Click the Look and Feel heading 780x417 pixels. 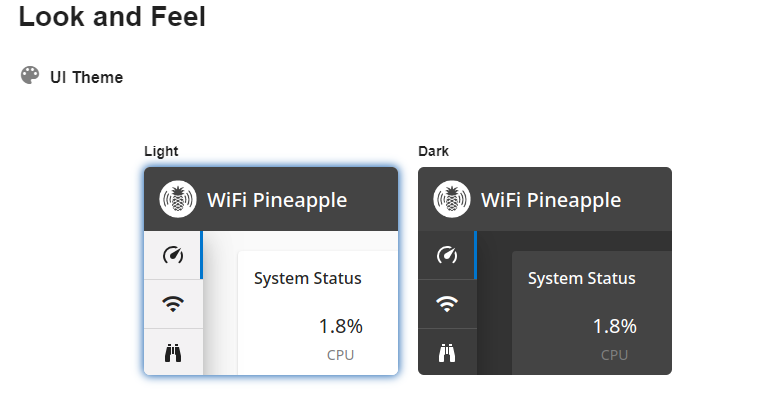tap(112, 16)
